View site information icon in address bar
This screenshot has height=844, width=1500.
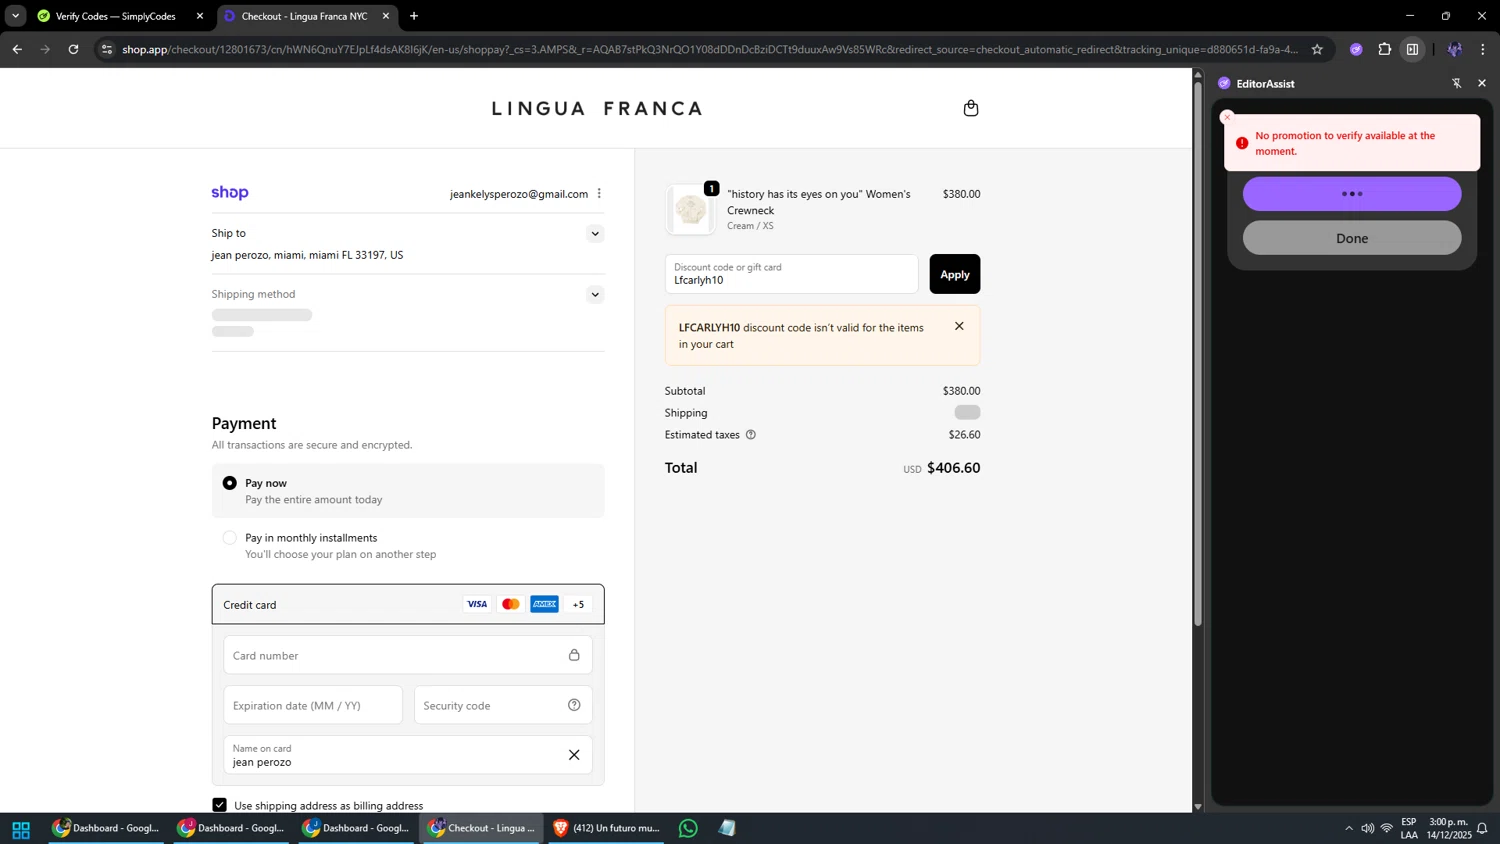107,49
